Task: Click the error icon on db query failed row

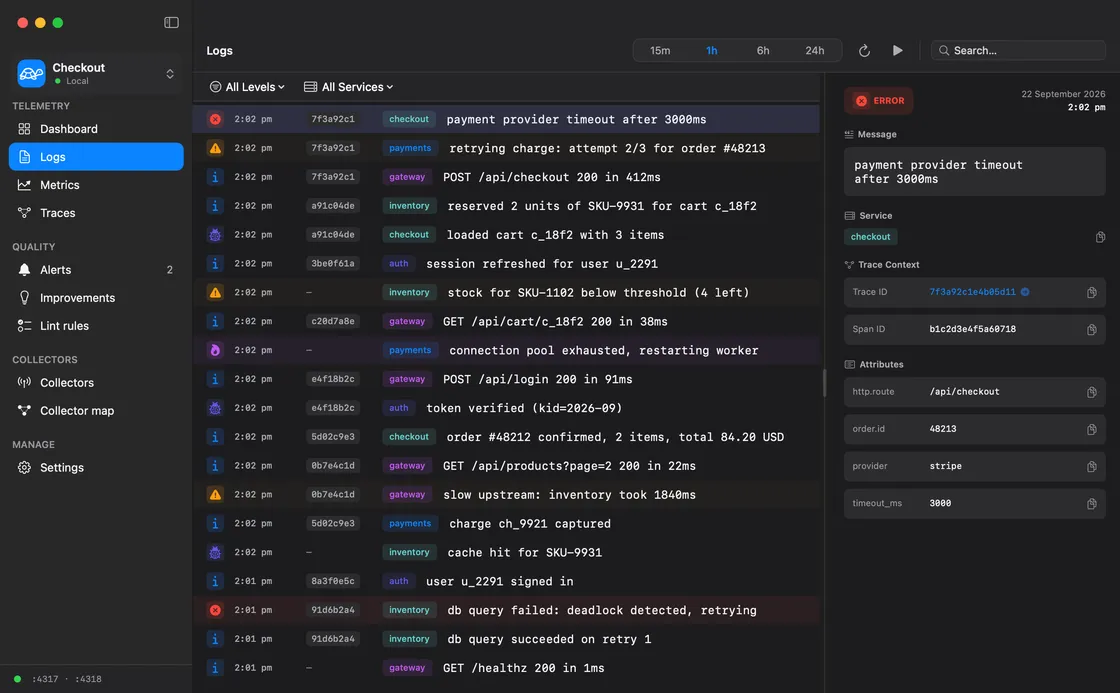Action: tap(215, 610)
